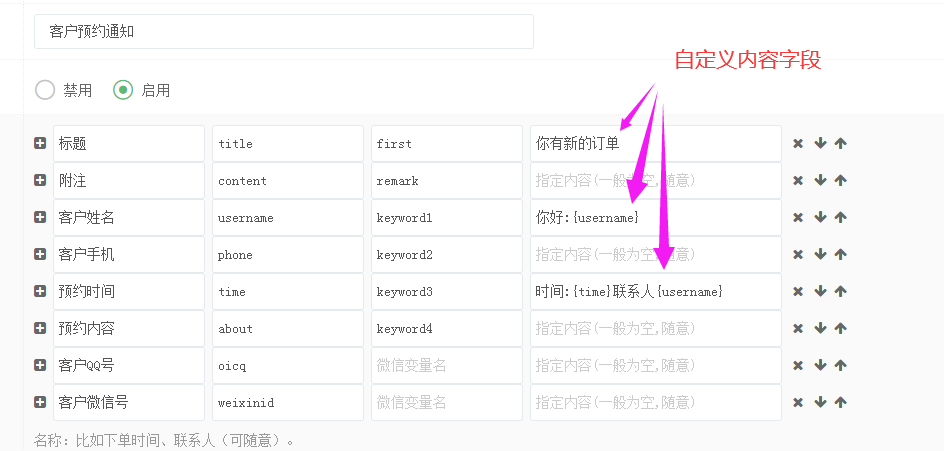The height and width of the screenshot is (451, 944).
Task: Delete the 客户QQ号 row
Action: click(x=798, y=366)
